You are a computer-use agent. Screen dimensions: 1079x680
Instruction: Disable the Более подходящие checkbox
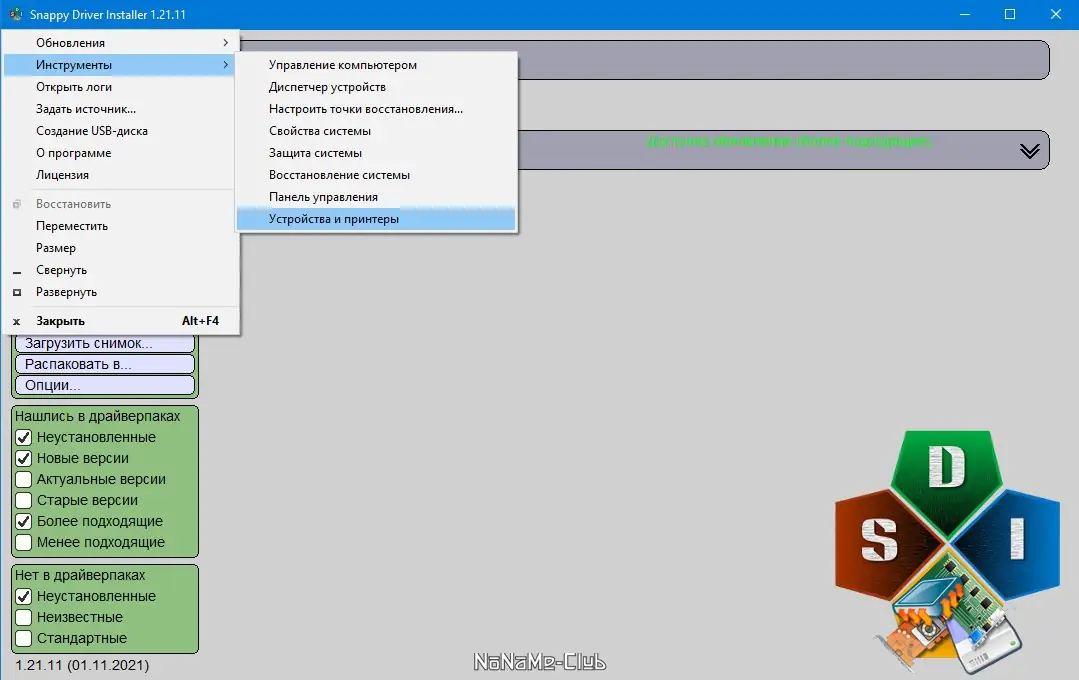(x=21, y=521)
